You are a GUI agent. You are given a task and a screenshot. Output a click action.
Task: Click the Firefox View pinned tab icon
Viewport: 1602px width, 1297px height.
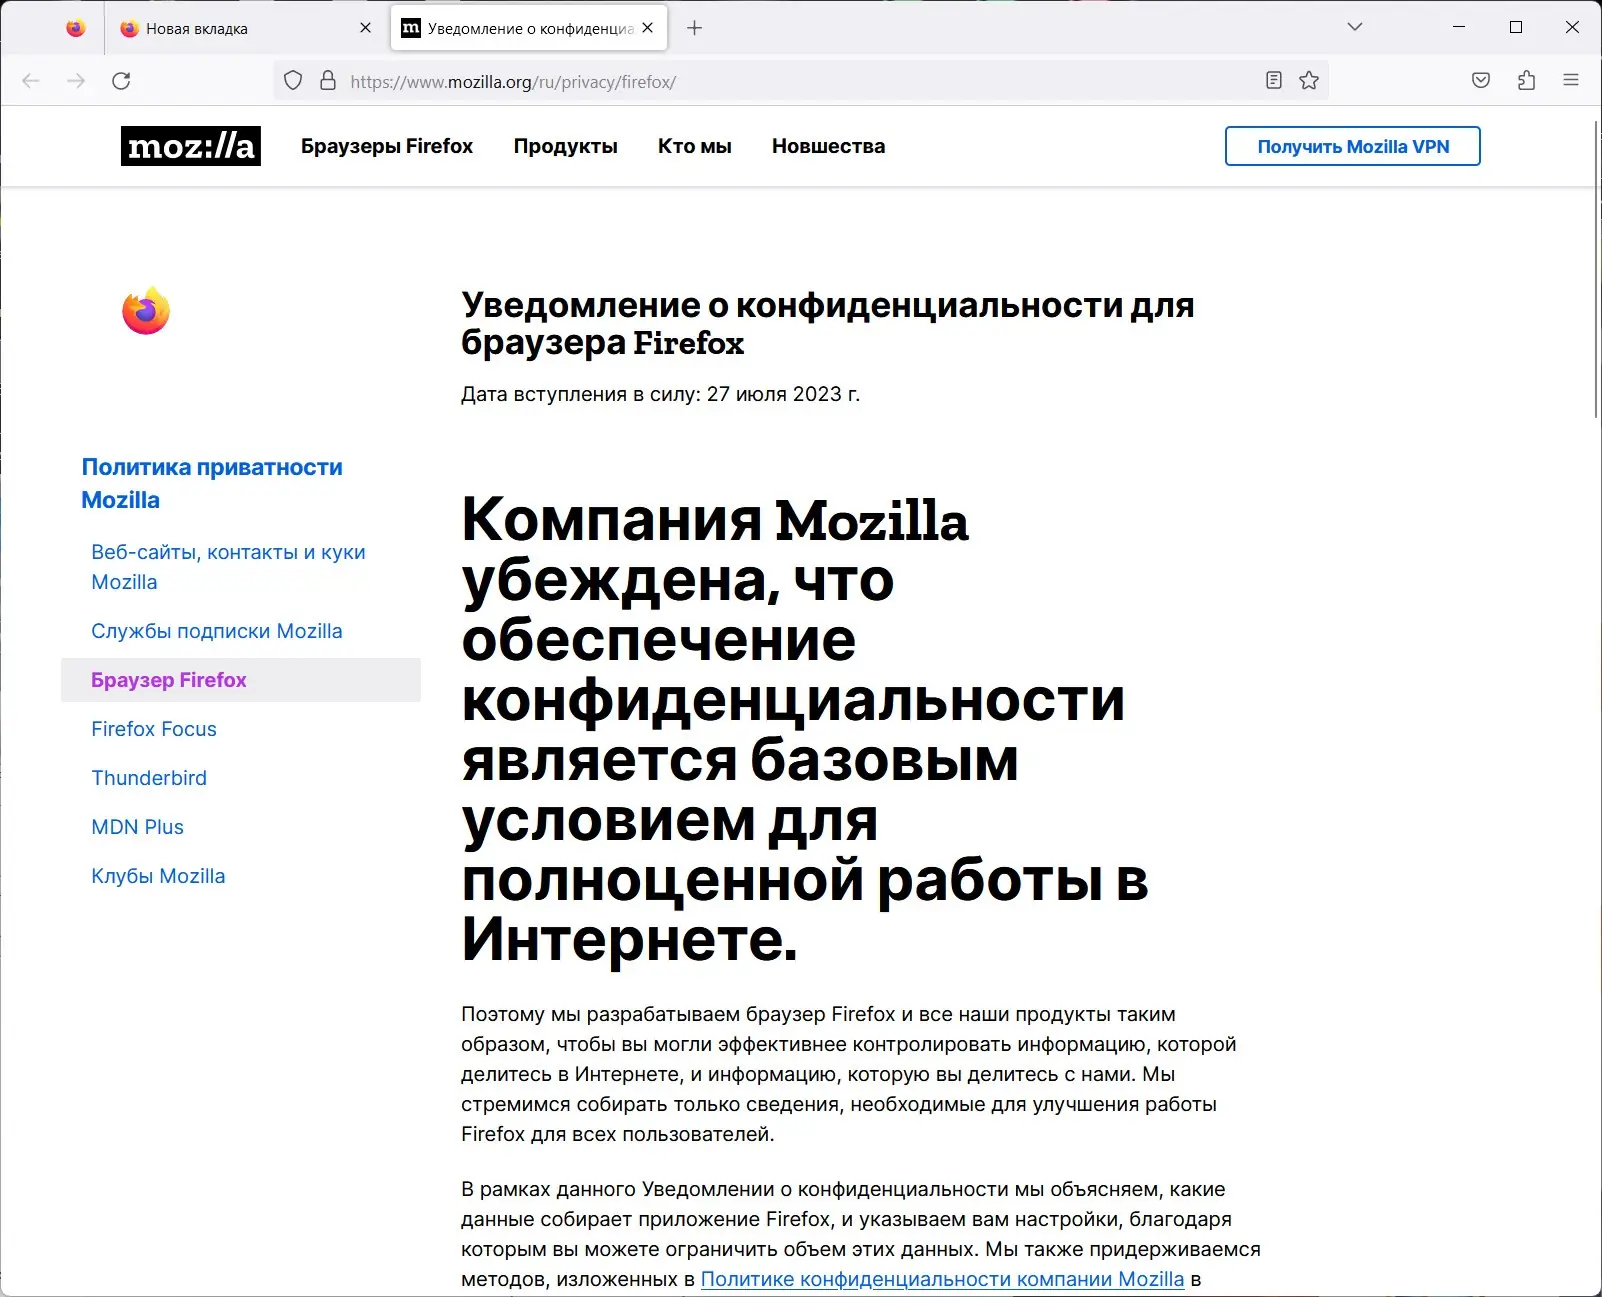pos(76,28)
